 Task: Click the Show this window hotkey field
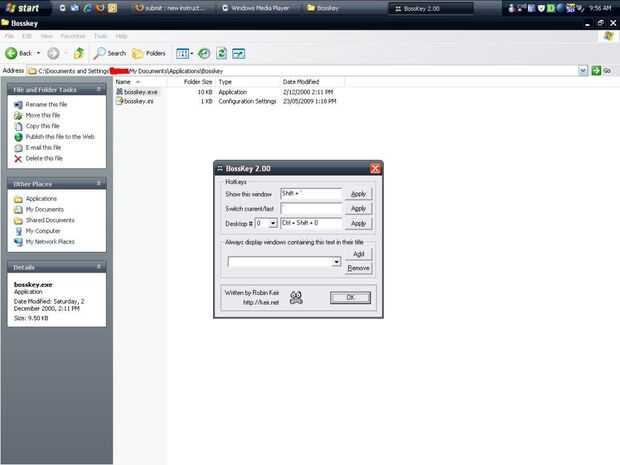[311, 194]
